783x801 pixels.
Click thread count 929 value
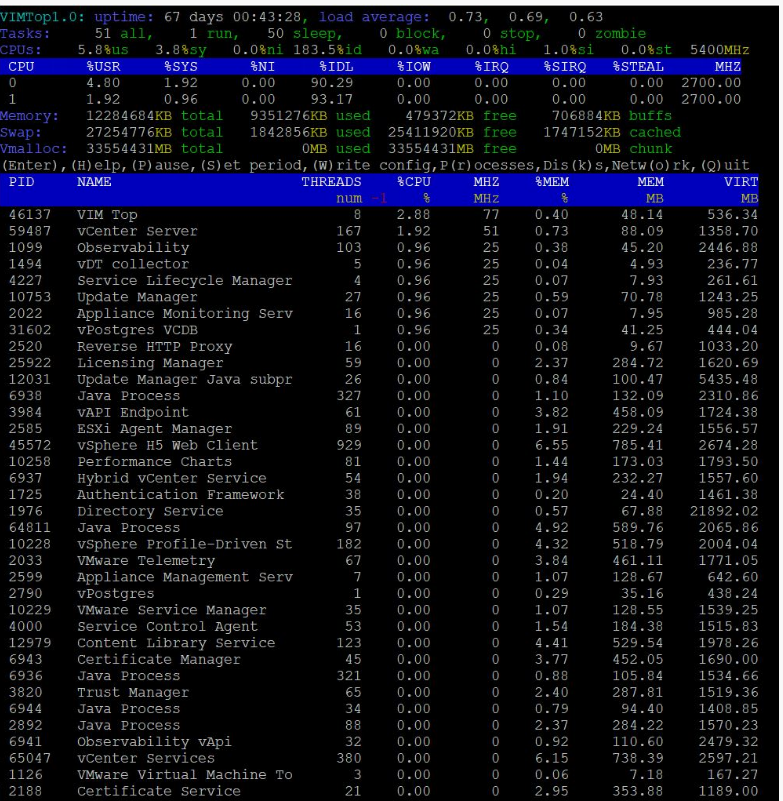pyautogui.click(x=348, y=445)
